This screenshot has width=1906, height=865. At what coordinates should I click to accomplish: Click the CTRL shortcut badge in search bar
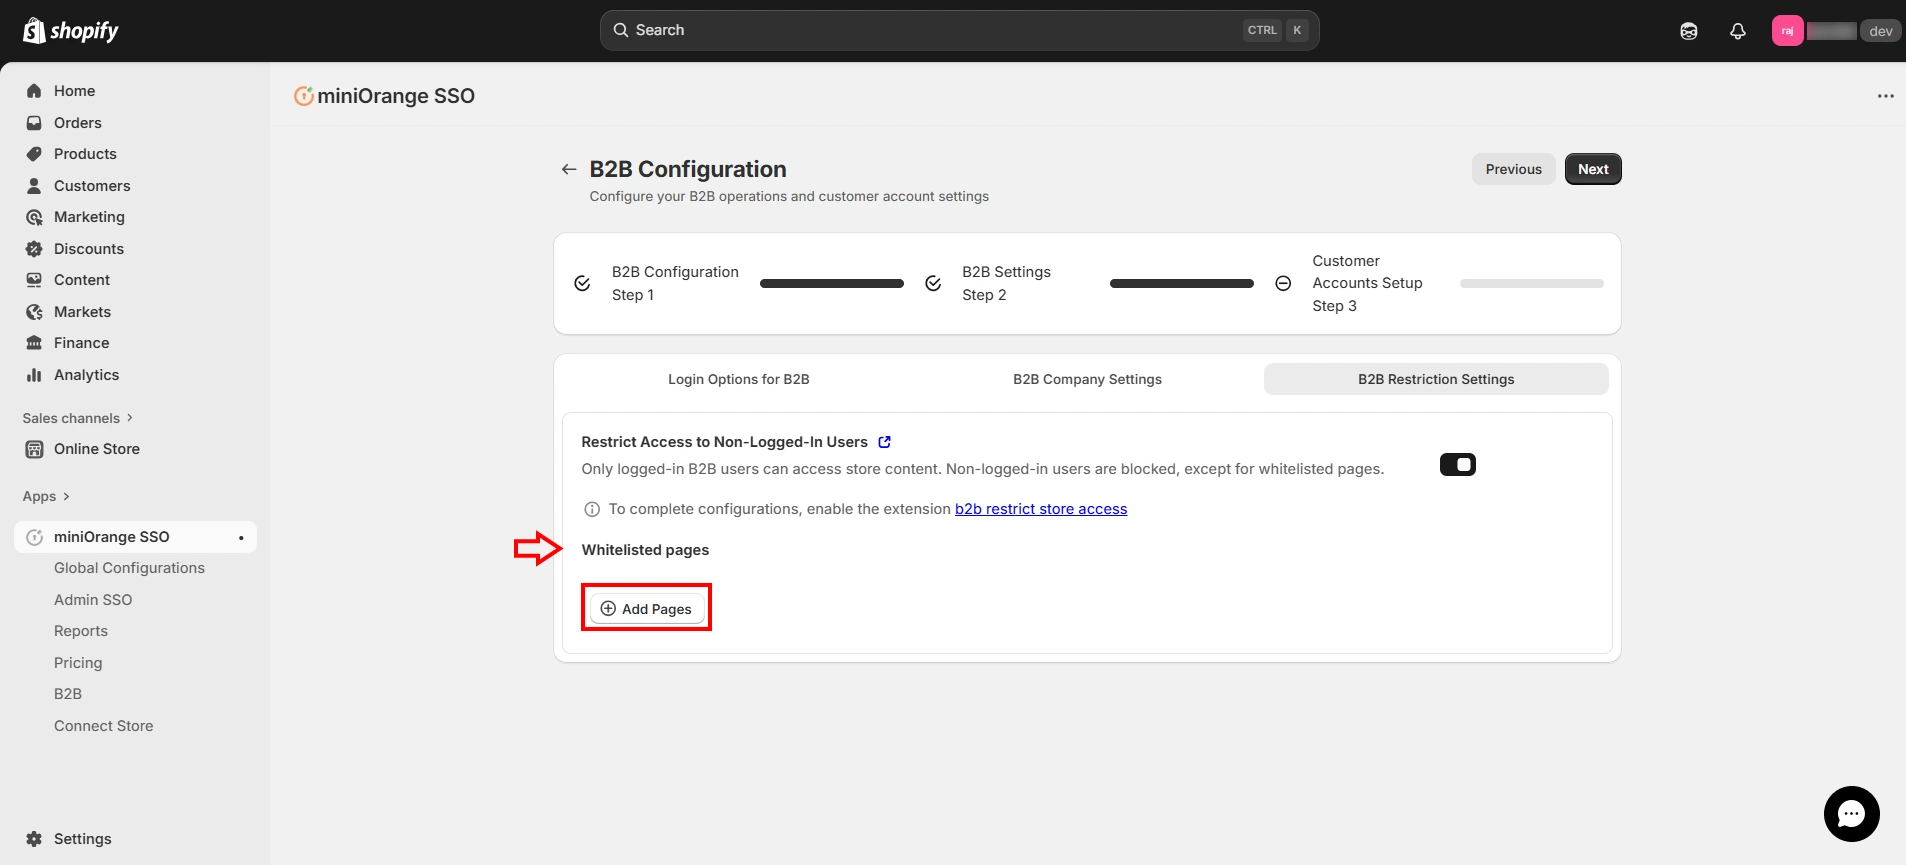1262,30
